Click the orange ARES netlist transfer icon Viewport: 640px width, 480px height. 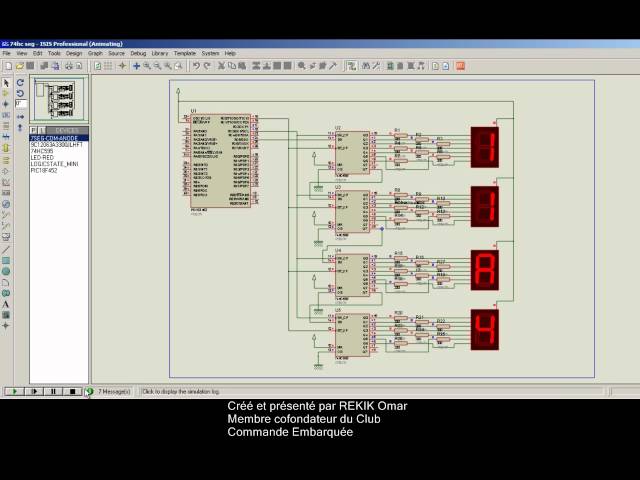tap(460, 66)
